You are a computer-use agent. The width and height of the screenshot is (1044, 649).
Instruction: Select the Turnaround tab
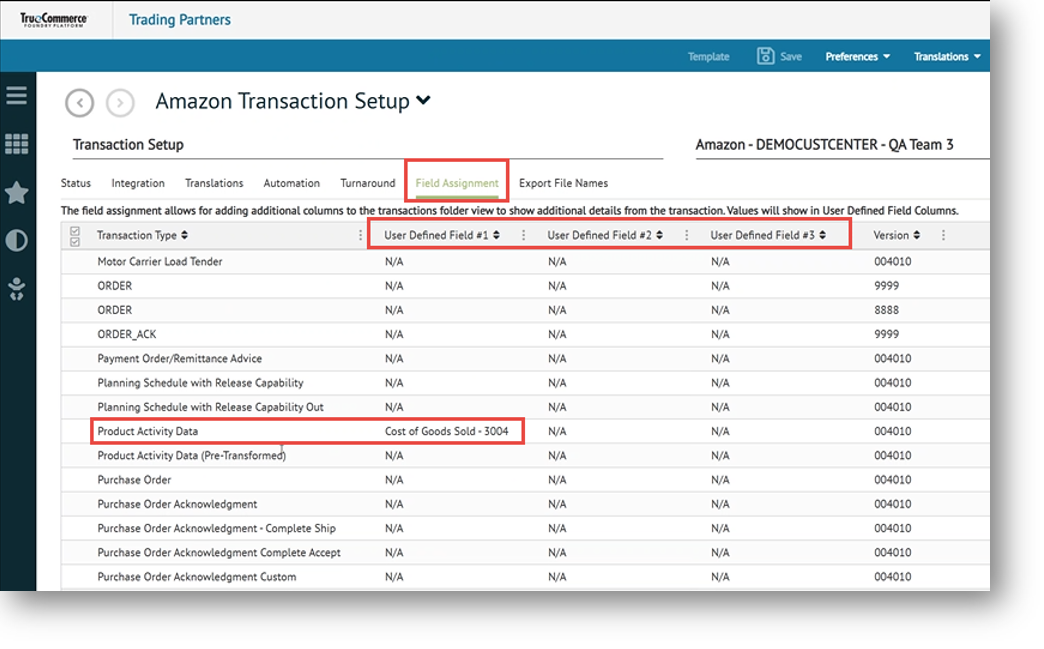[x=368, y=183]
